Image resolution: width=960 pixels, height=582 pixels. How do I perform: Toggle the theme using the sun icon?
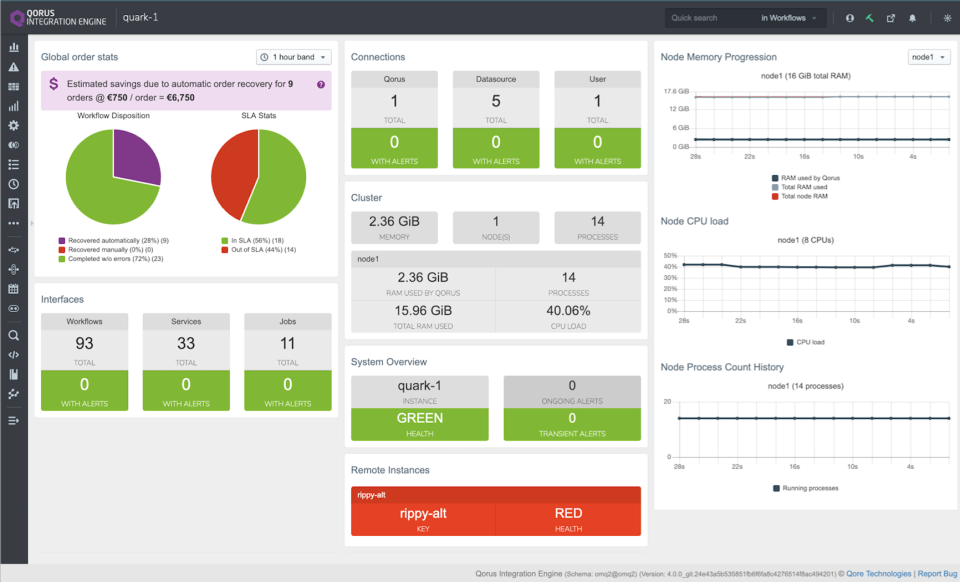click(947, 18)
